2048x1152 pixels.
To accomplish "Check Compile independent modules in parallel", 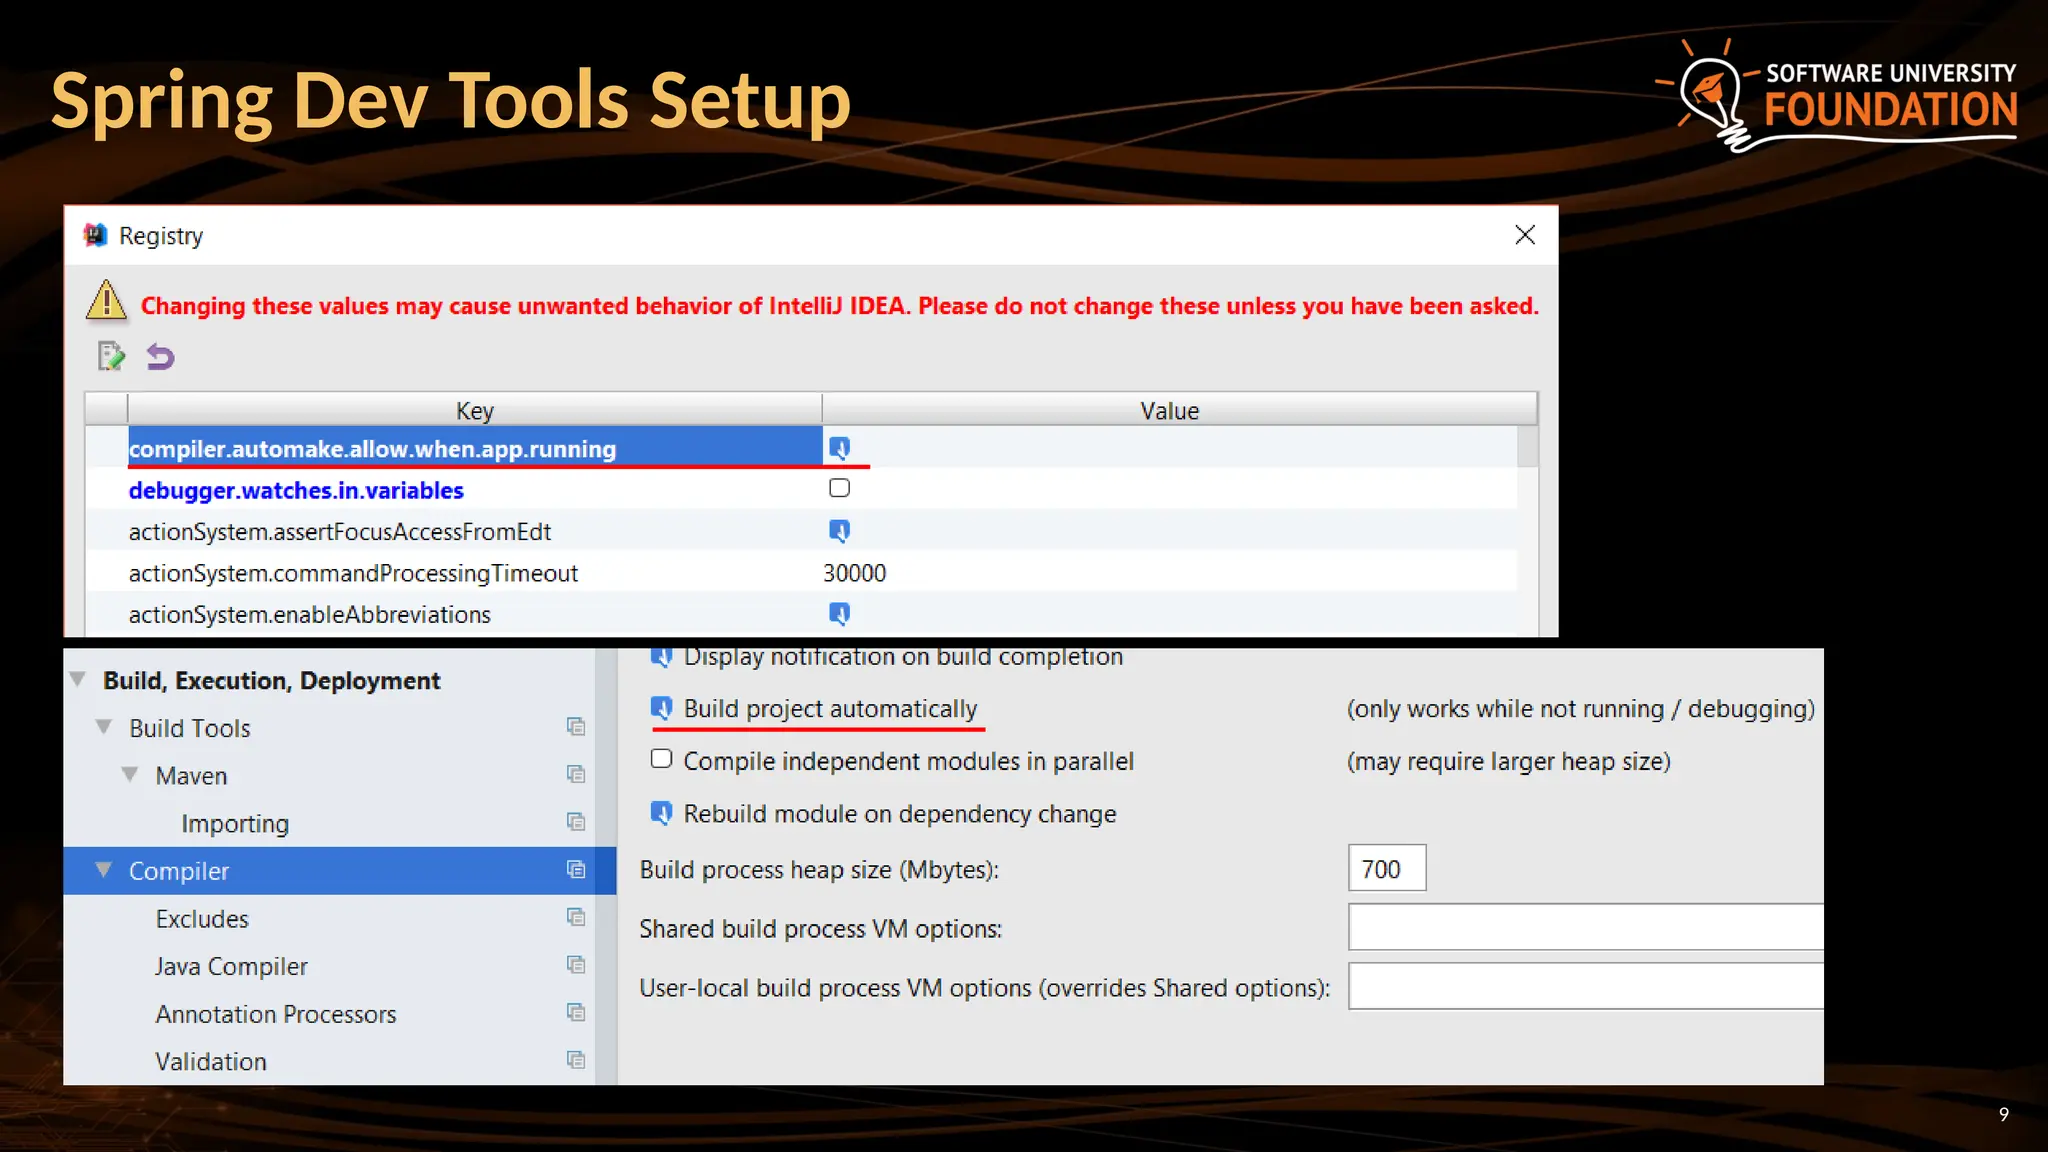I will coord(661,759).
